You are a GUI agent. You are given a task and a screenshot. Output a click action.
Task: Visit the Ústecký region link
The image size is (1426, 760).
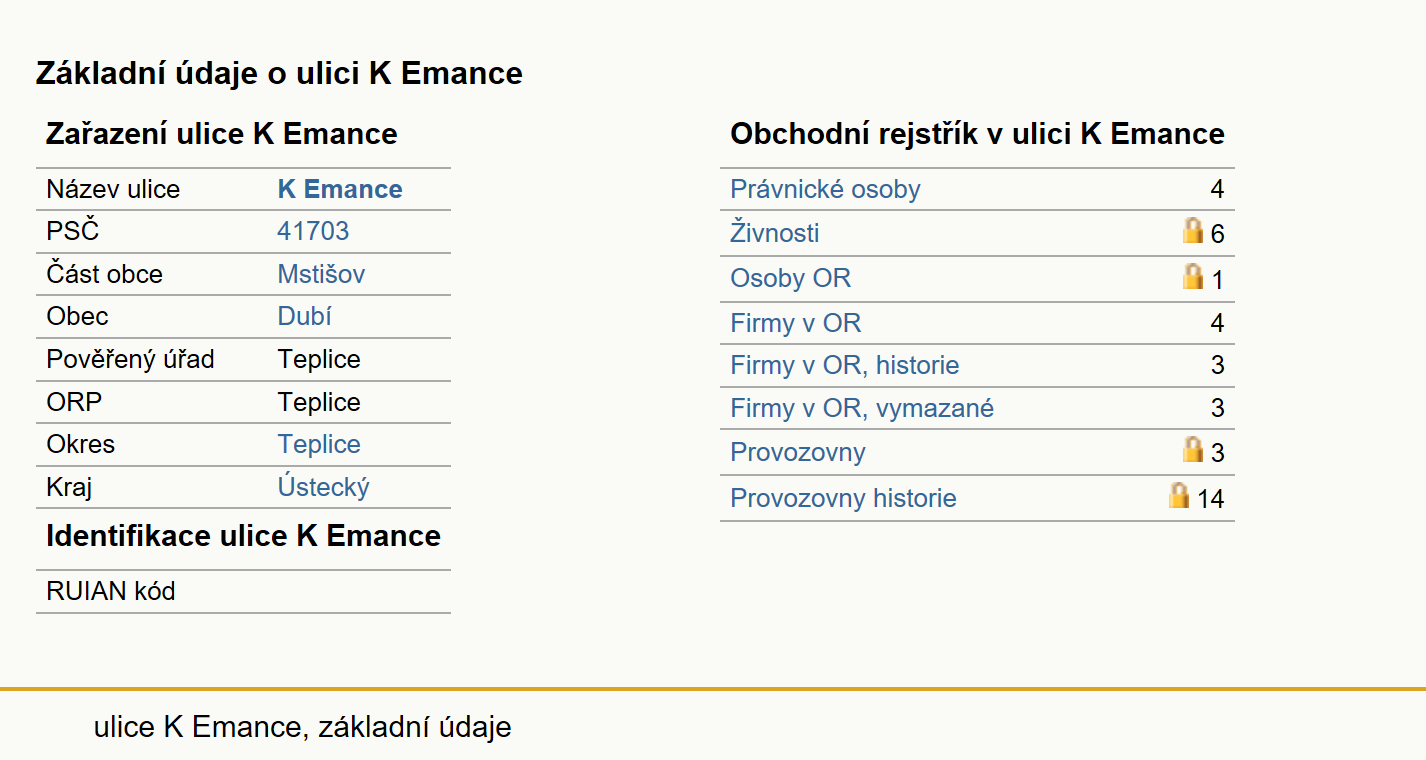(323, 487)
